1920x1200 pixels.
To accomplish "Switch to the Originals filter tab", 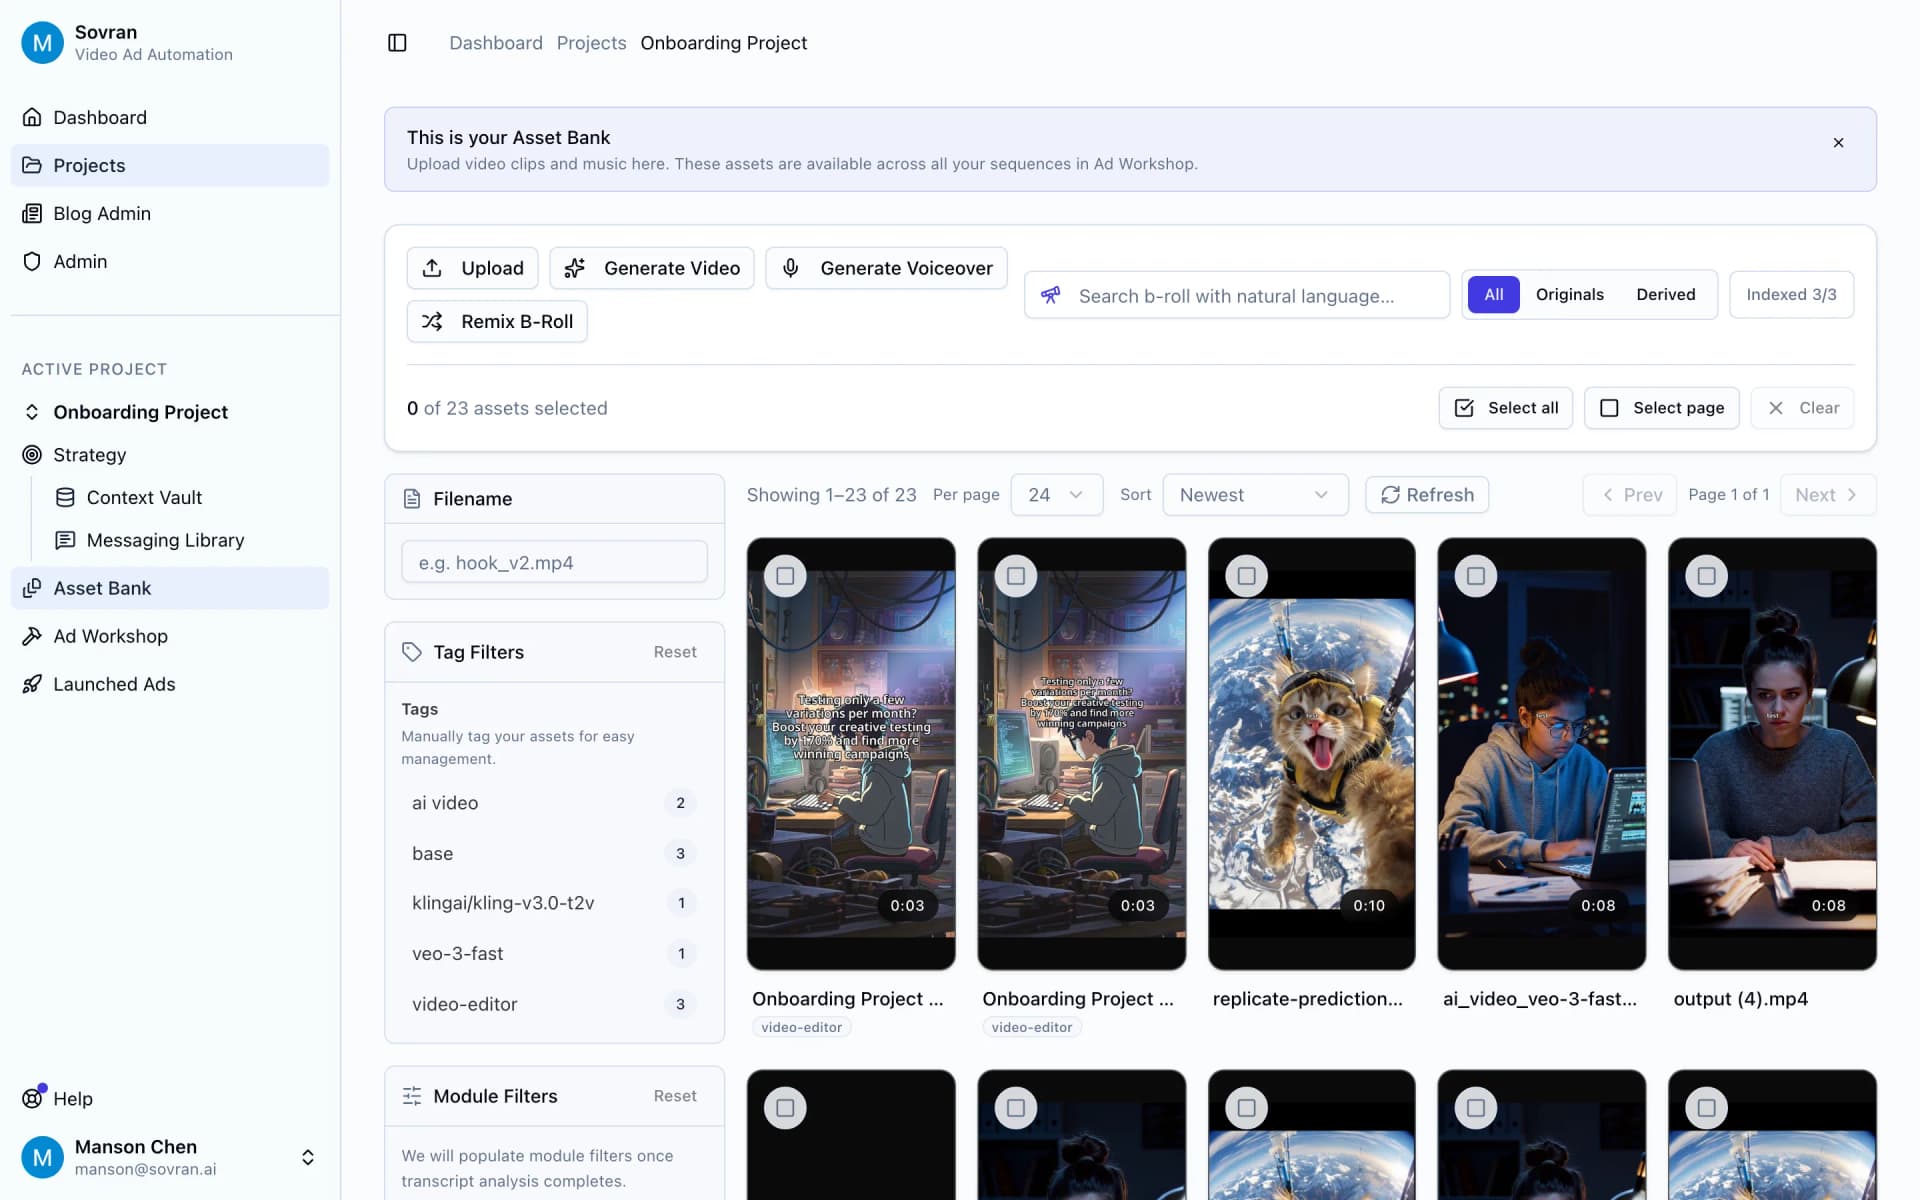I will point(1569,294).
